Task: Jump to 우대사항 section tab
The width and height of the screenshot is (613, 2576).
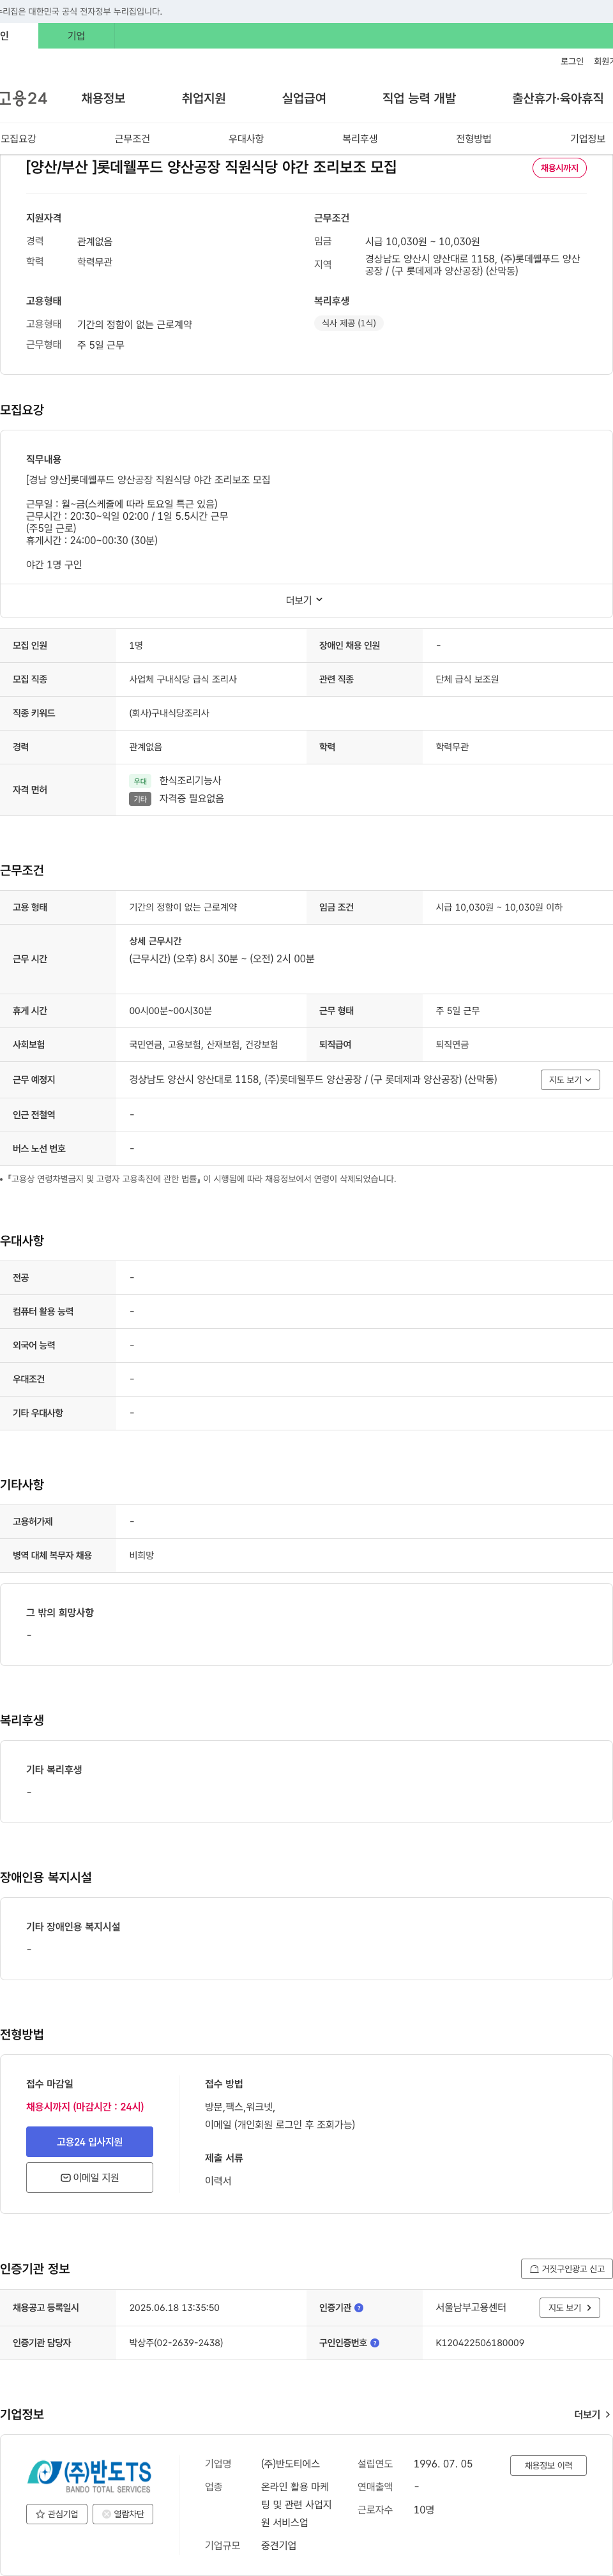Action: point(246,139)
